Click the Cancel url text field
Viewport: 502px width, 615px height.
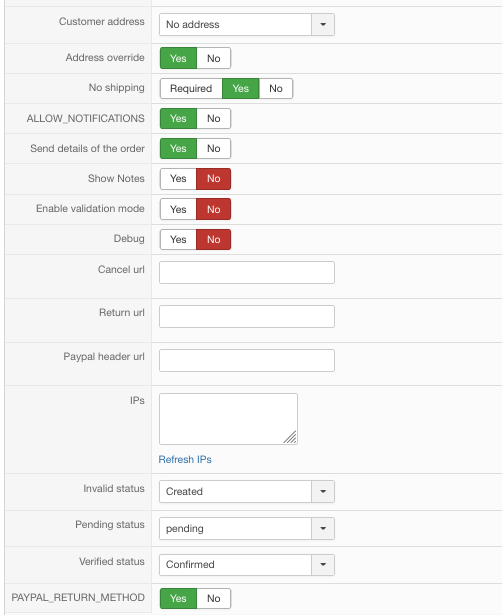click(247, 272)
